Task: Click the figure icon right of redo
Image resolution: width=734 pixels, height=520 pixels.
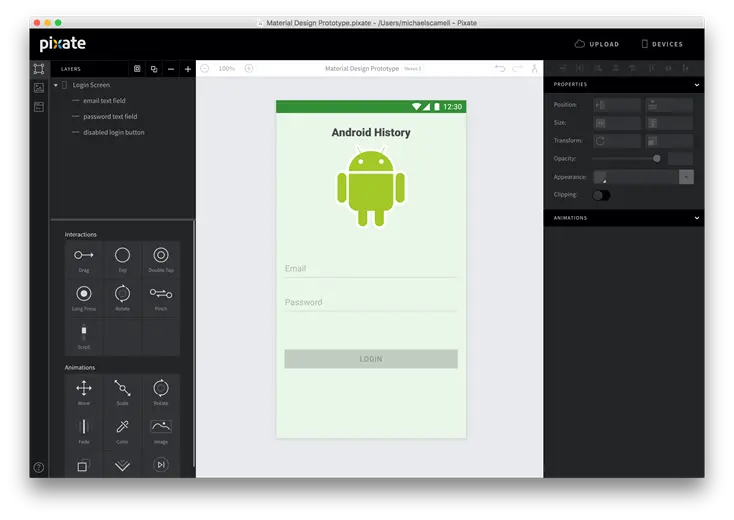Action: (x=535, y=69)
